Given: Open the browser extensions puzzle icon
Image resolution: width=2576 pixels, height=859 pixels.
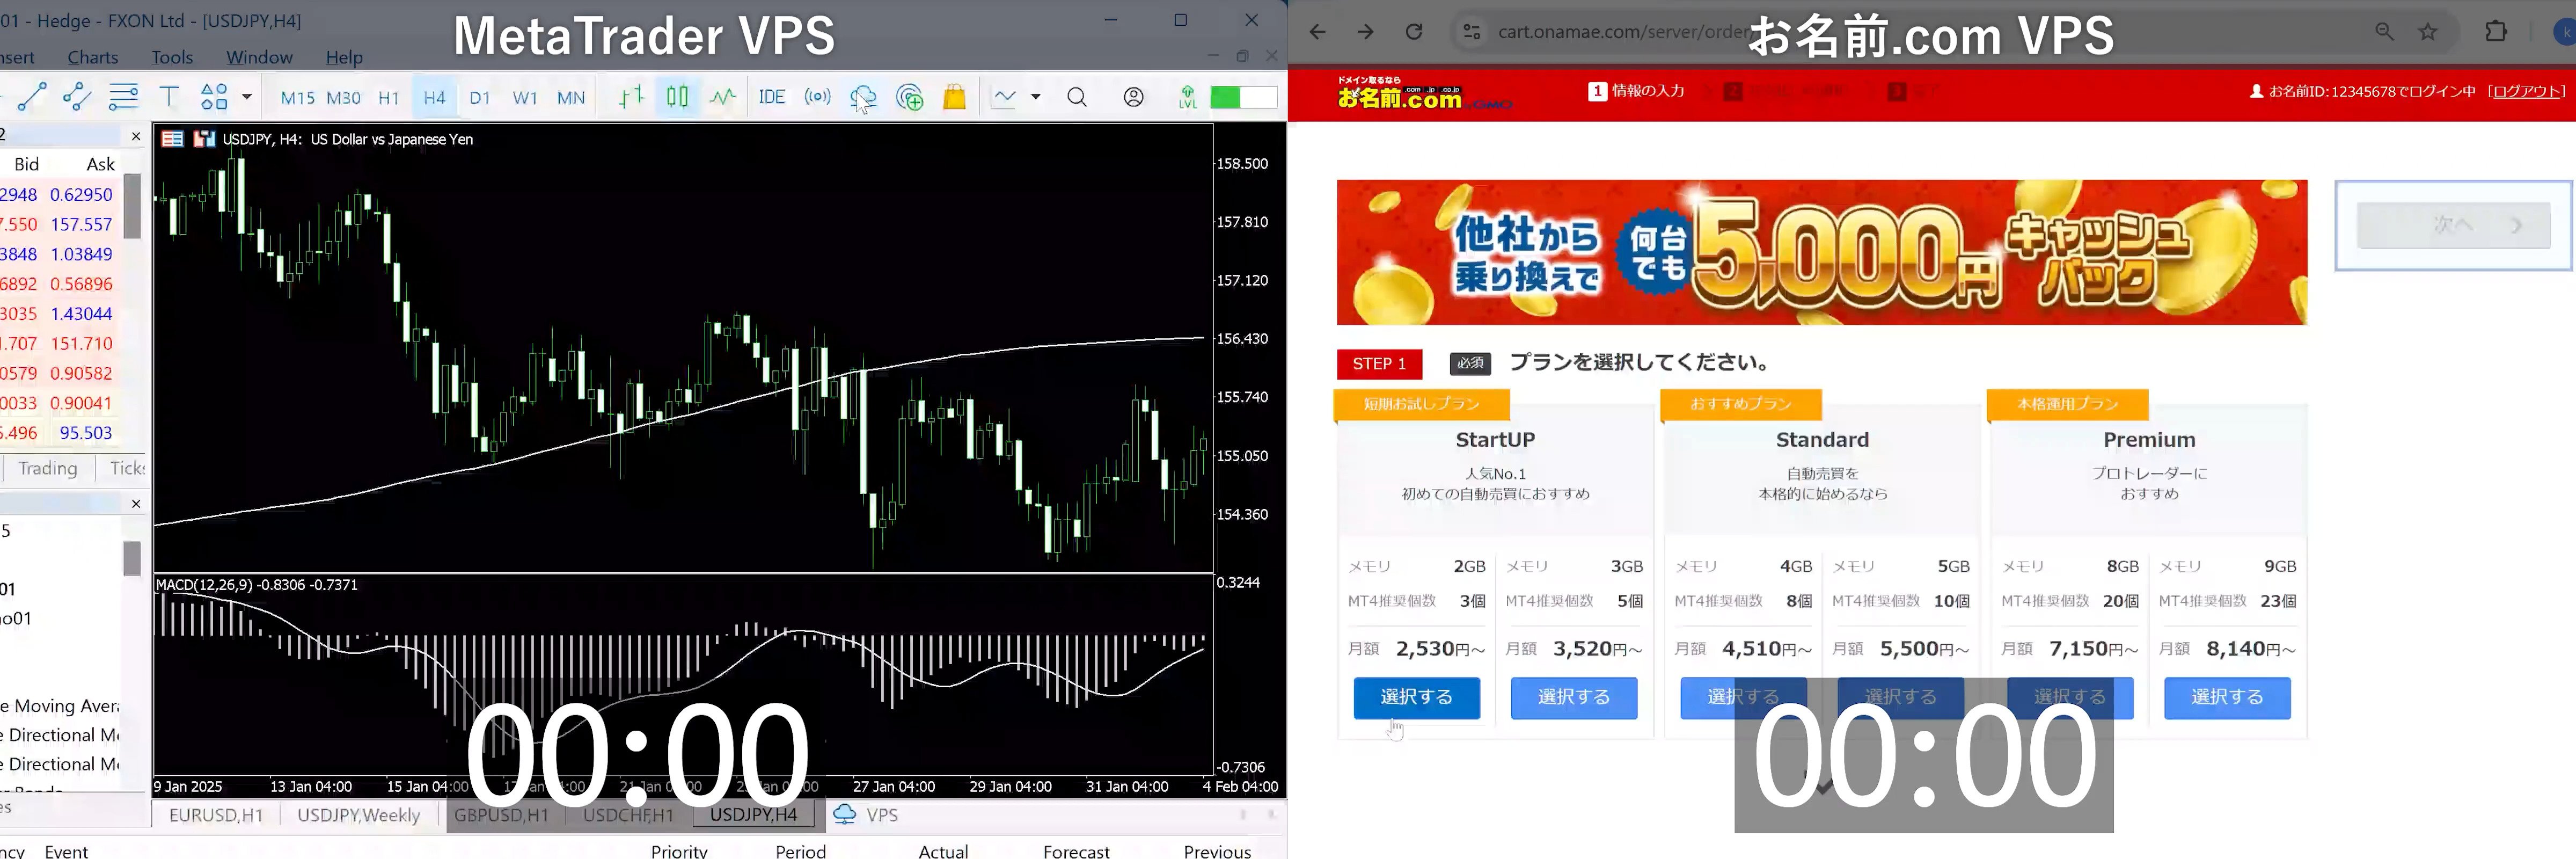Looking at the screenshot, I should coord(2496,32).
